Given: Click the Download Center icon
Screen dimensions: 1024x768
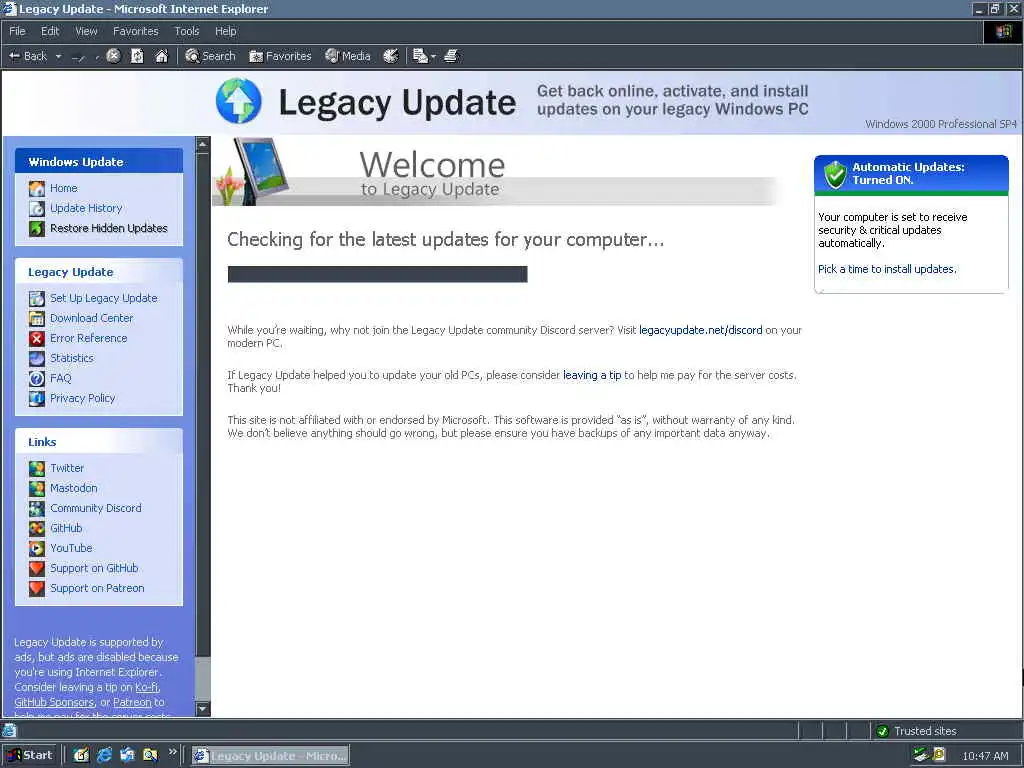Looking at the screenshot, I should point(37,318).
